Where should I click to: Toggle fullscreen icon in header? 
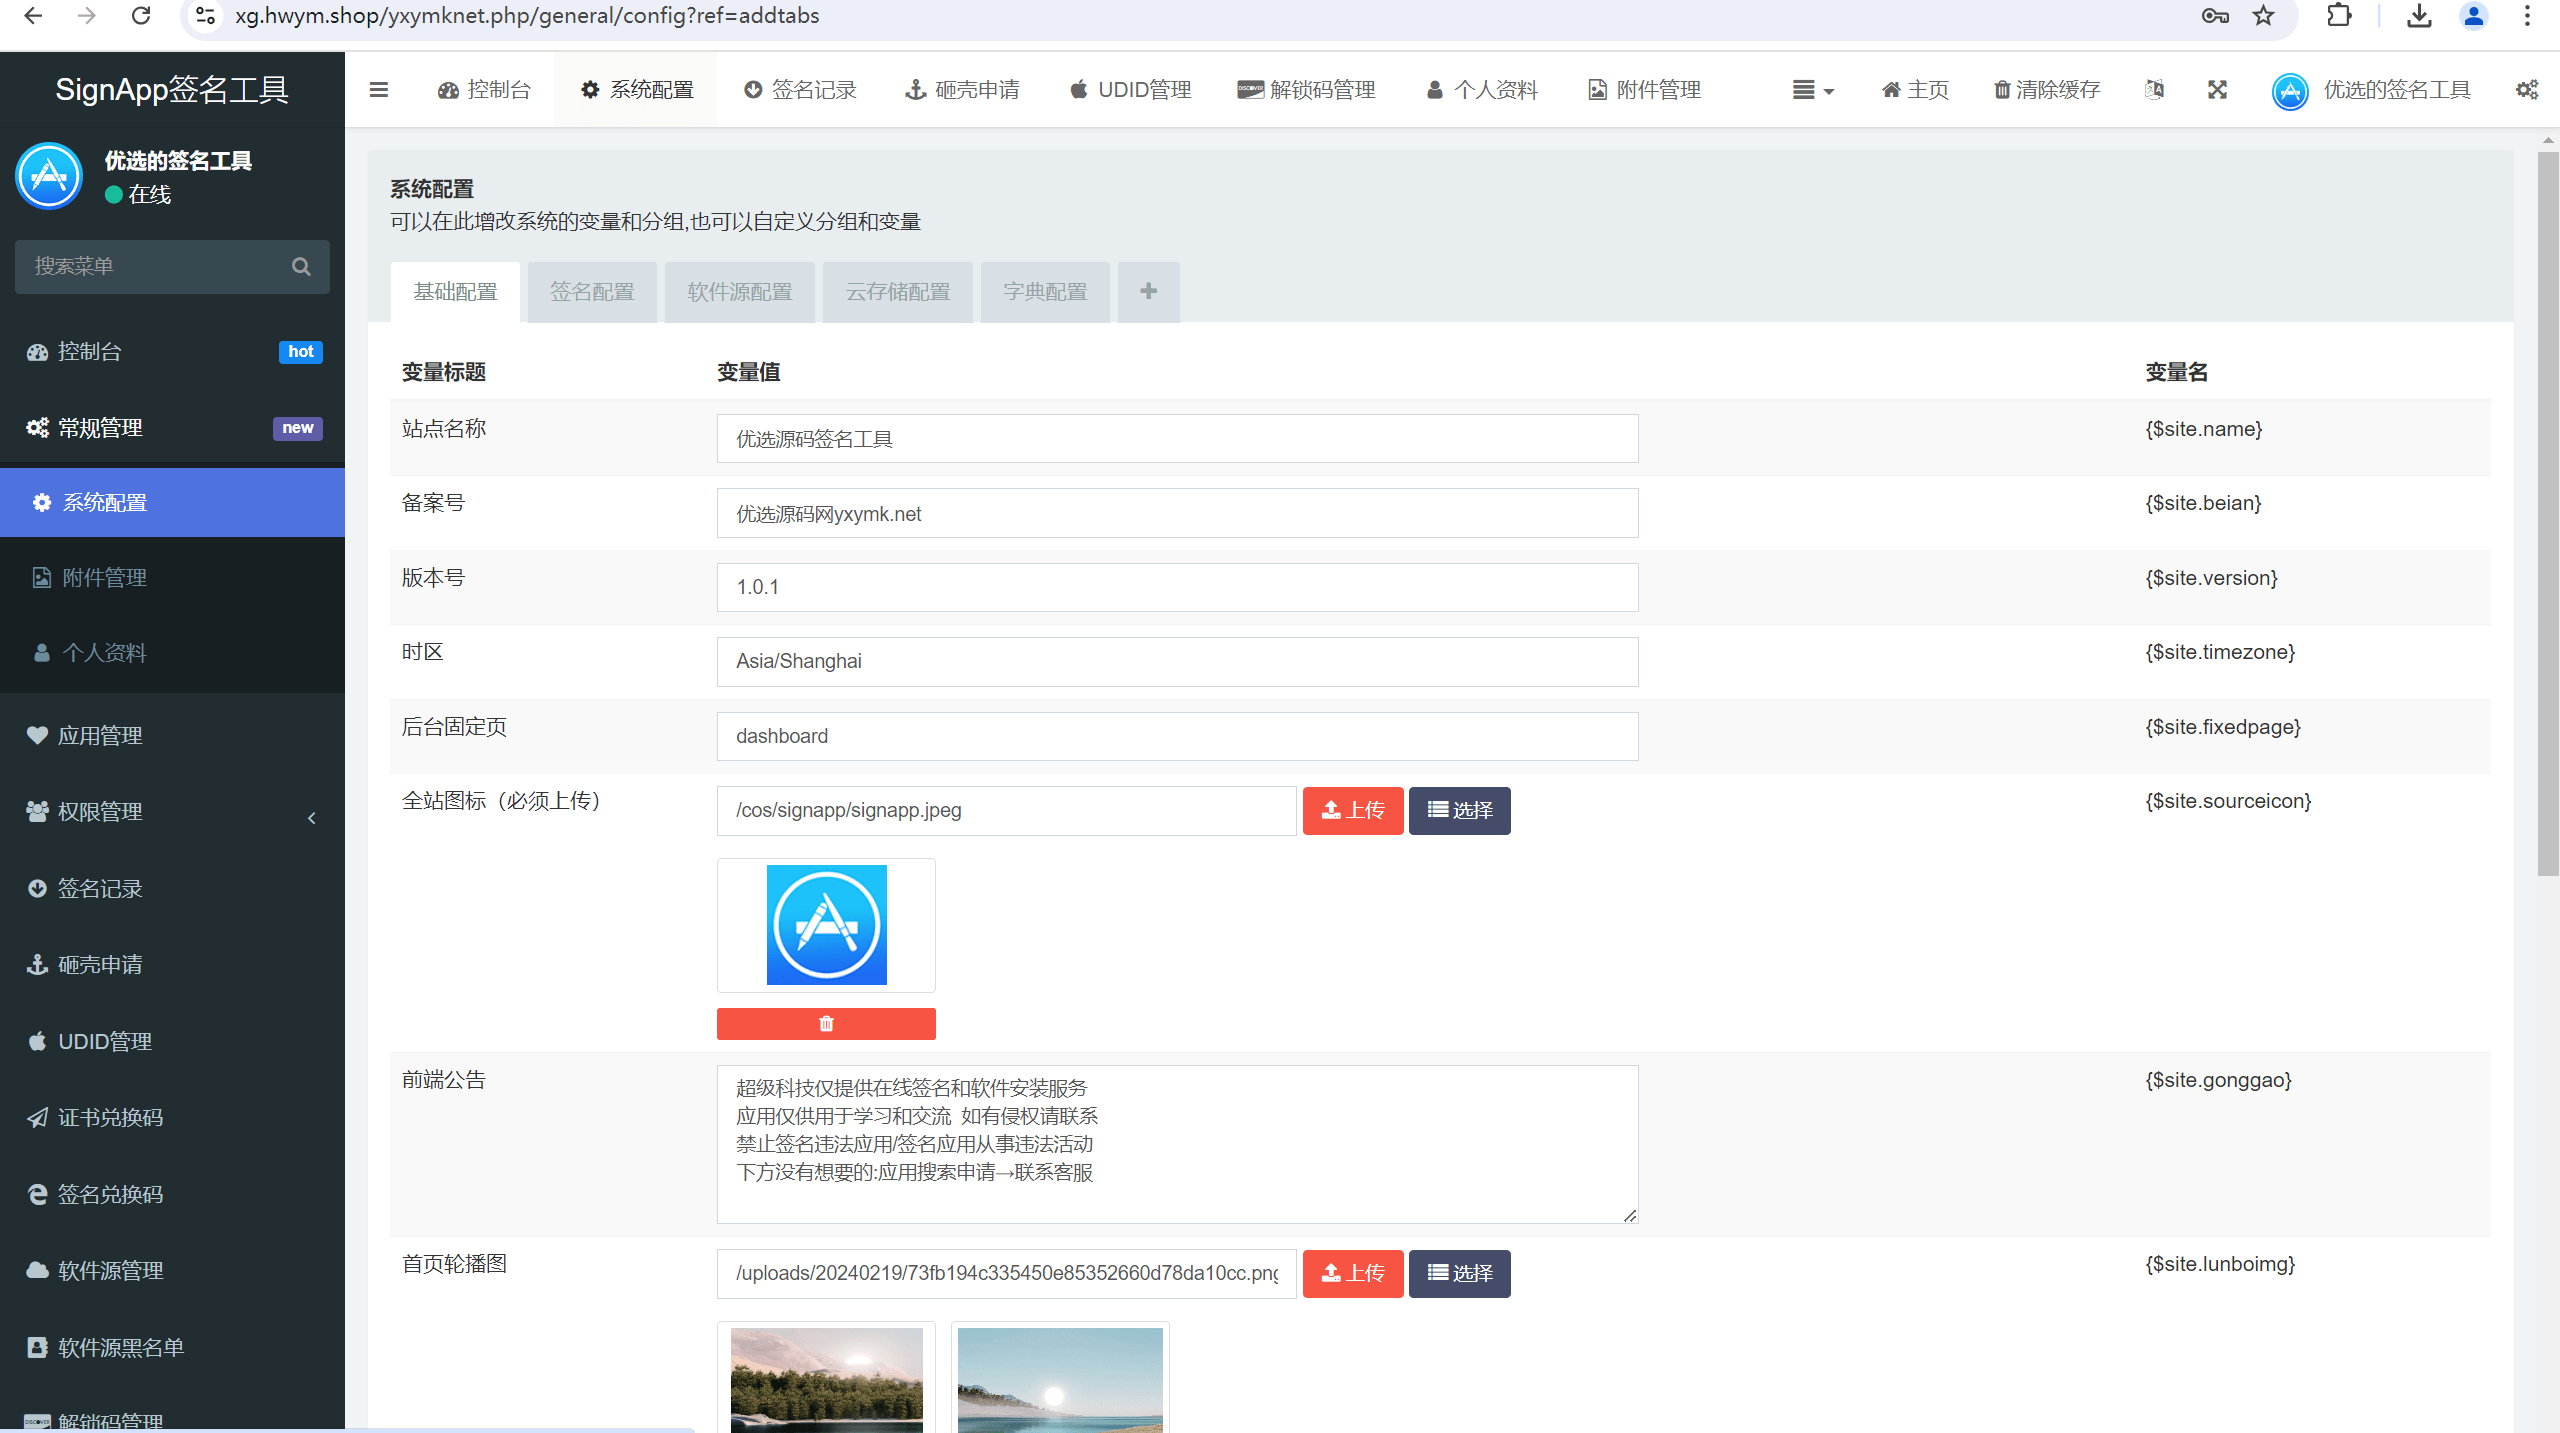click(2217, 90)
